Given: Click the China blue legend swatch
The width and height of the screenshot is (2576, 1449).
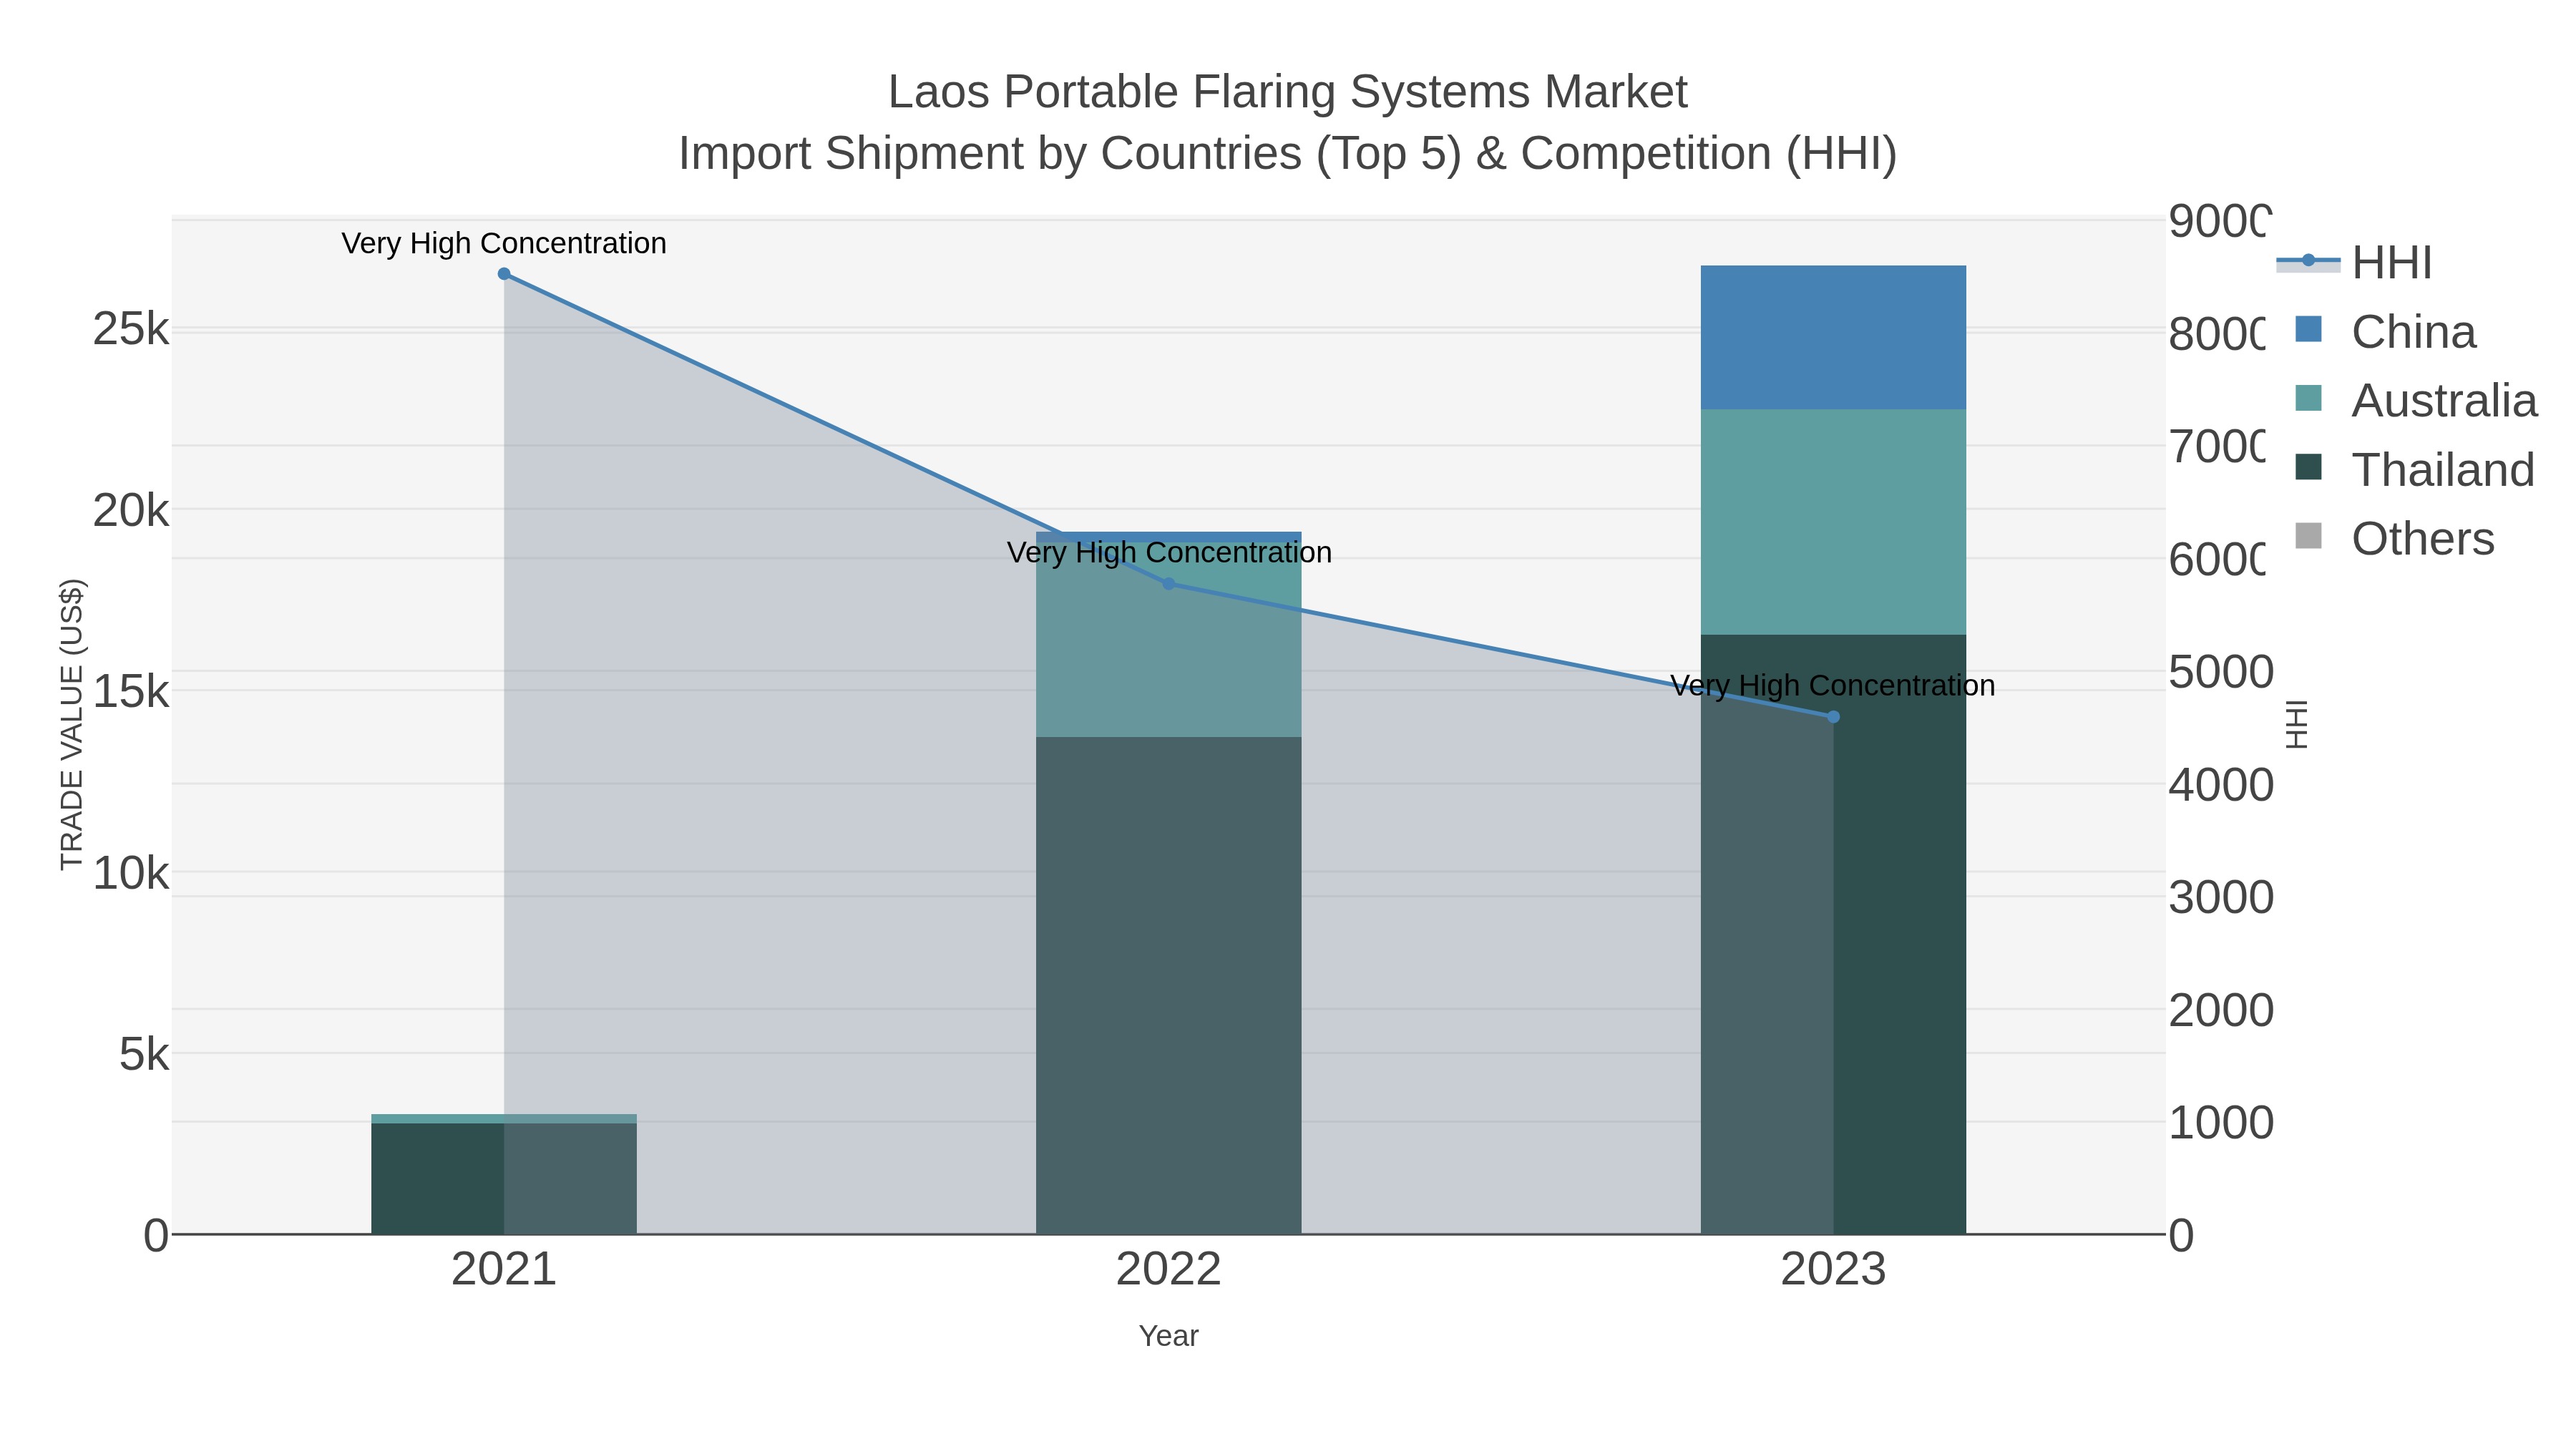Looking at the screenshot, I should coord(2308,329).
